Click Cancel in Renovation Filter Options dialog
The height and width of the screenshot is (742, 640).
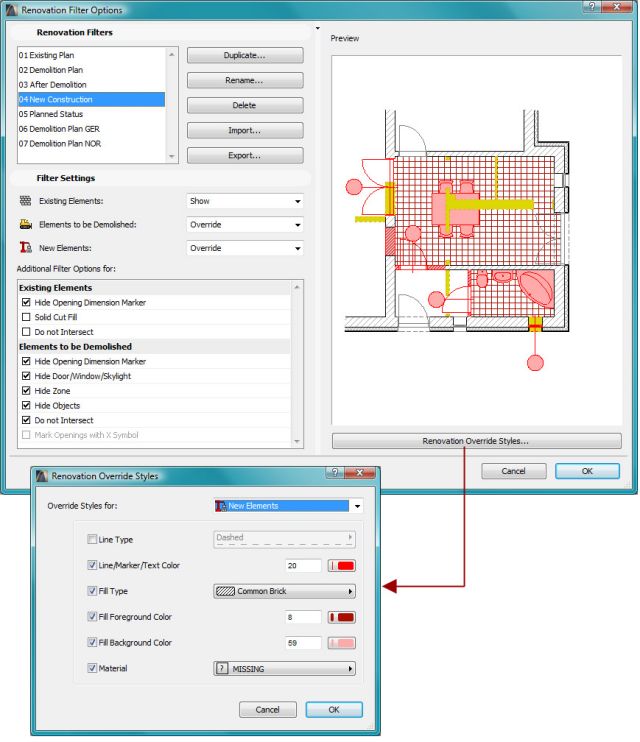[x=514, y=471]
